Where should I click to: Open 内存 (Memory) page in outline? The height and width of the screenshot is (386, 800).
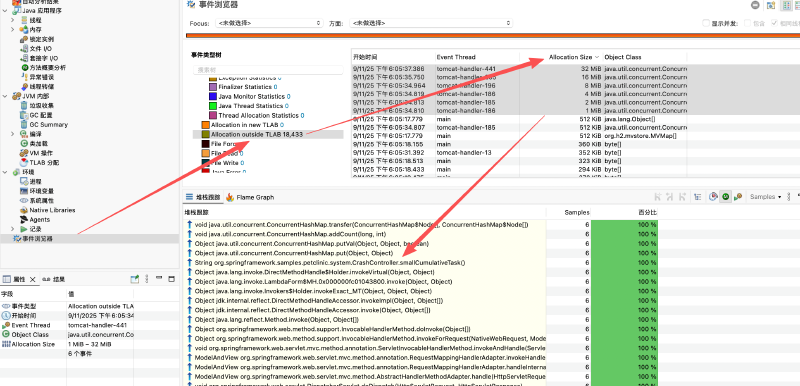[x=36, y=30]
